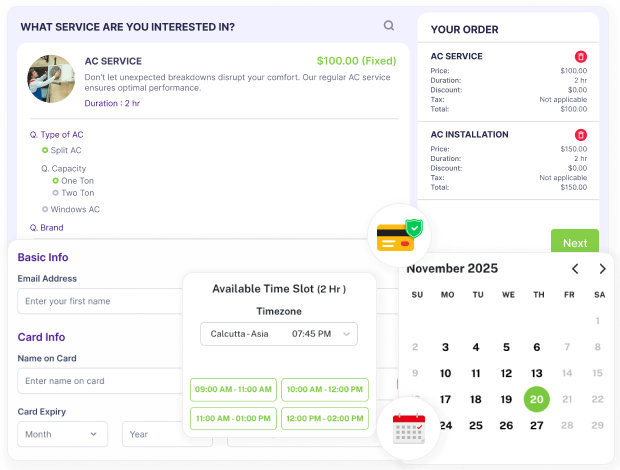The height and width of the screenshot is (470, 620).
Task: Select November 13 in the calendar
Action: (x=537, y=373)
